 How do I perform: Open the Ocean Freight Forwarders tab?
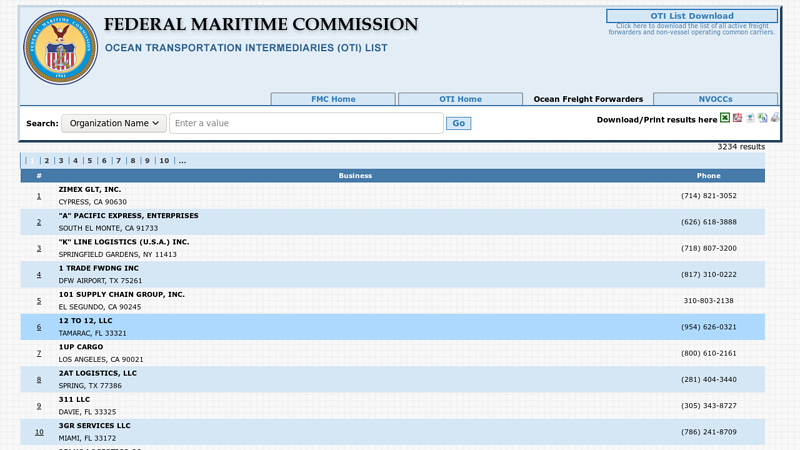[x=588, y=99]
